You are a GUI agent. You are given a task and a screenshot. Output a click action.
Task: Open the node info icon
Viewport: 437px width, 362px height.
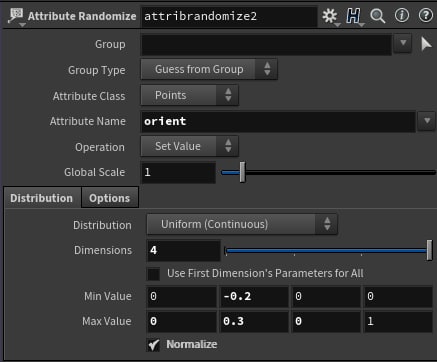[x=402, y=15]
